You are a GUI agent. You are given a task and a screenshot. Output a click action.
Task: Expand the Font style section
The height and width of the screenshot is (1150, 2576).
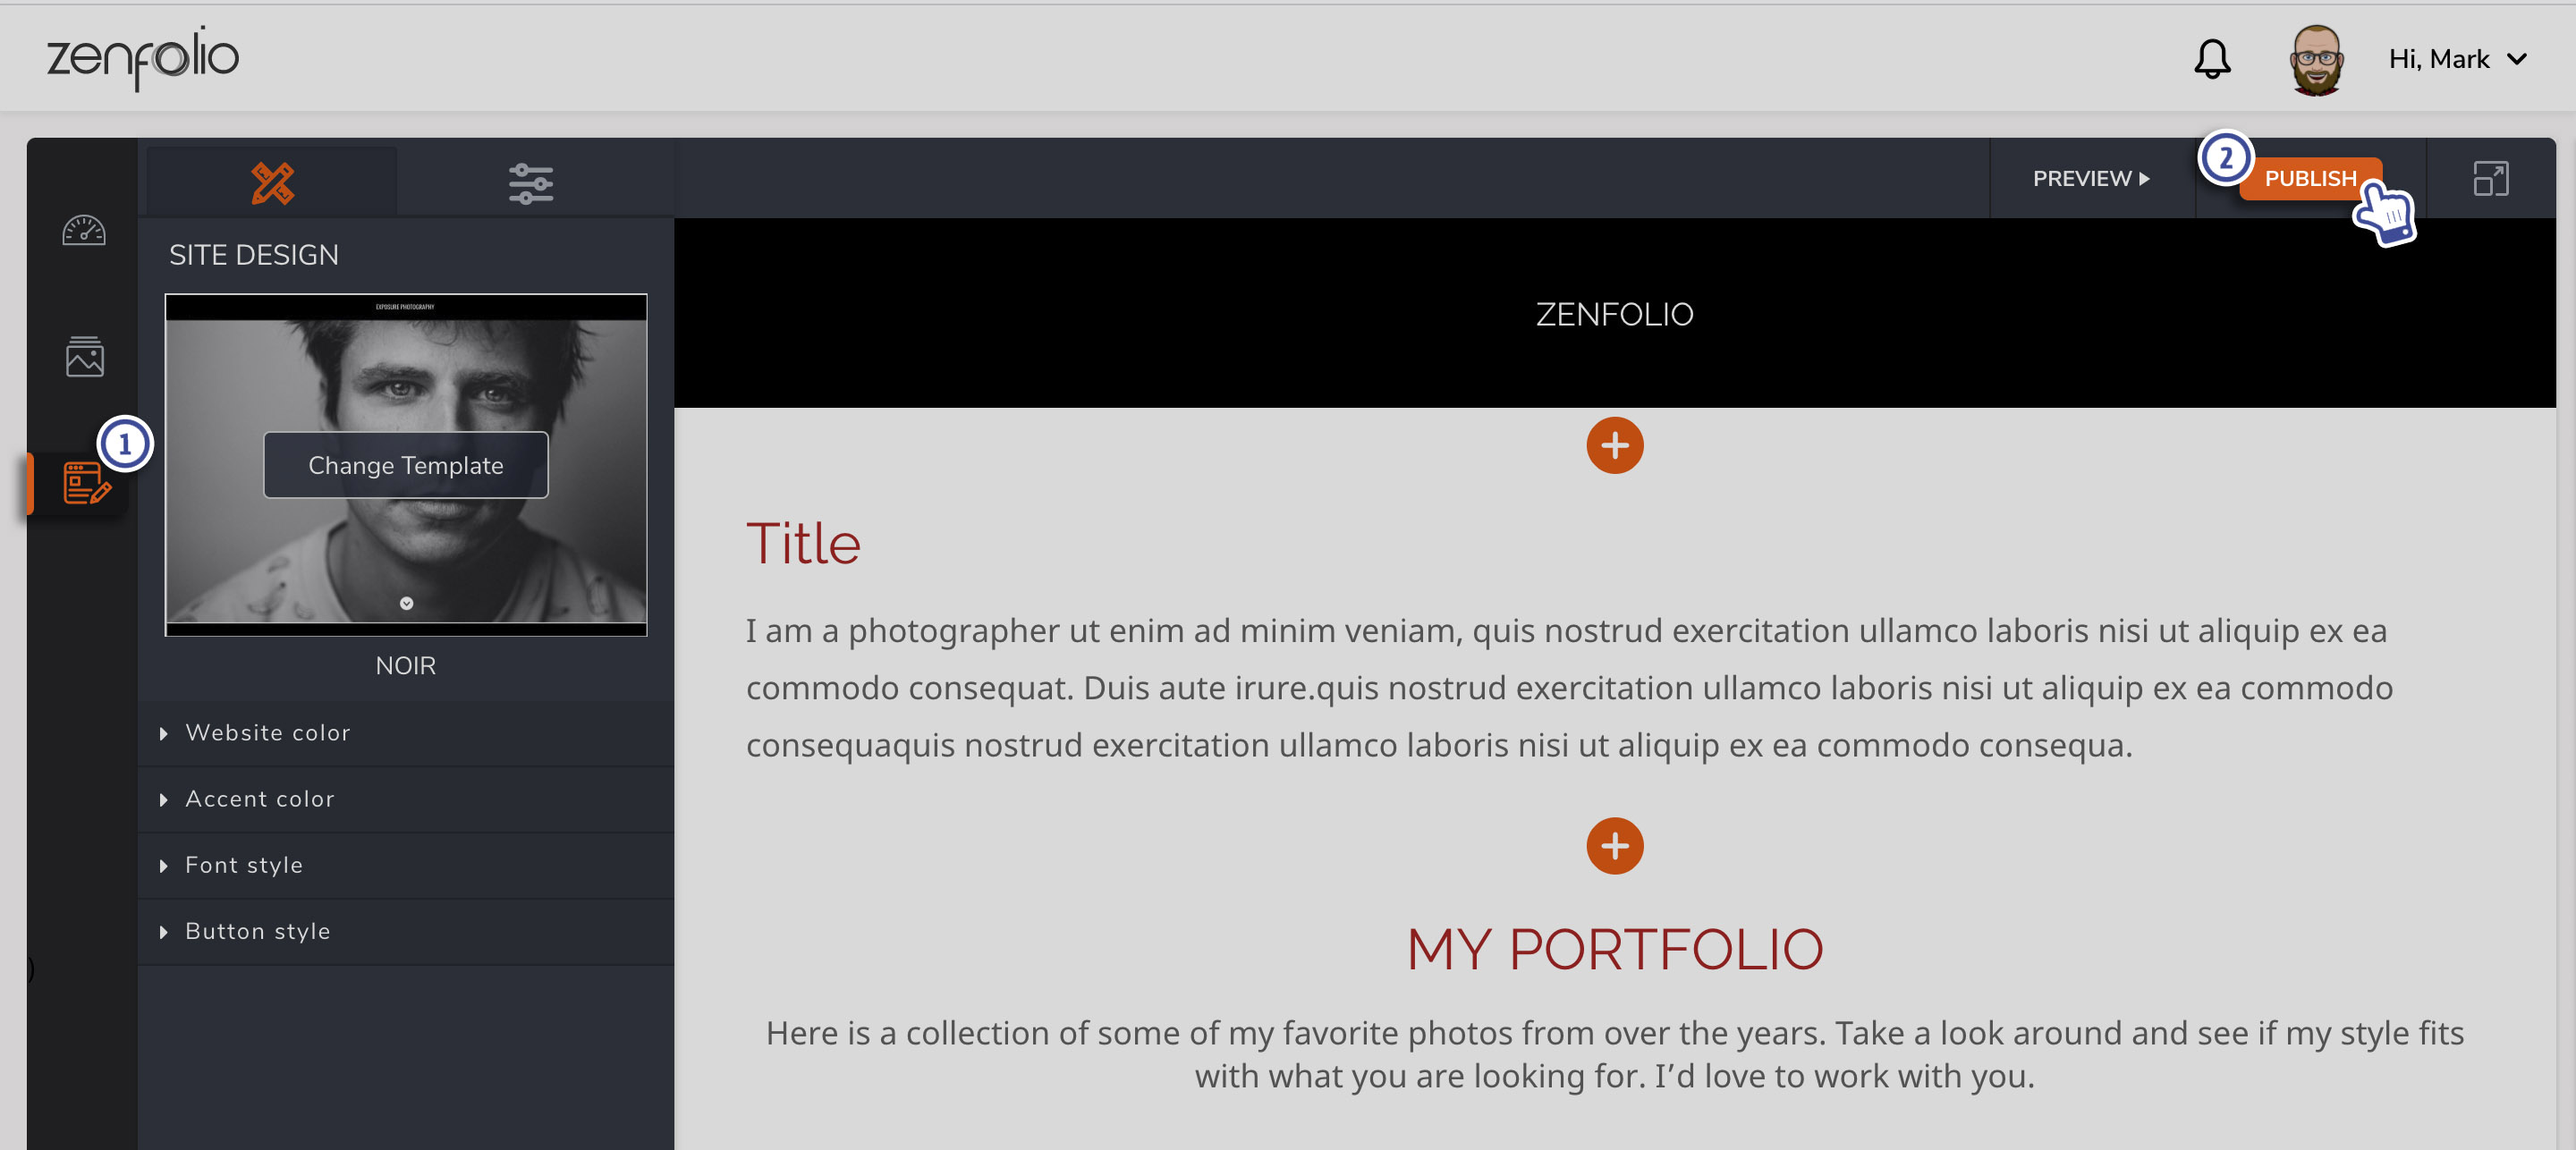(x=243, y=864)
